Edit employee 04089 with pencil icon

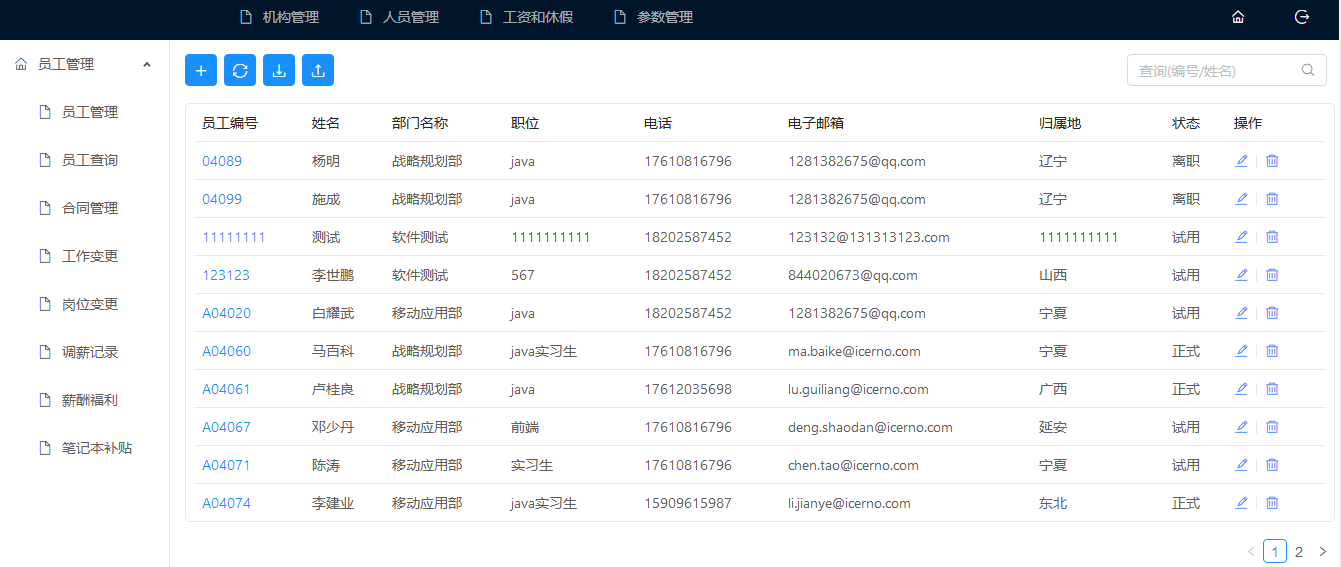(1242, 160)
